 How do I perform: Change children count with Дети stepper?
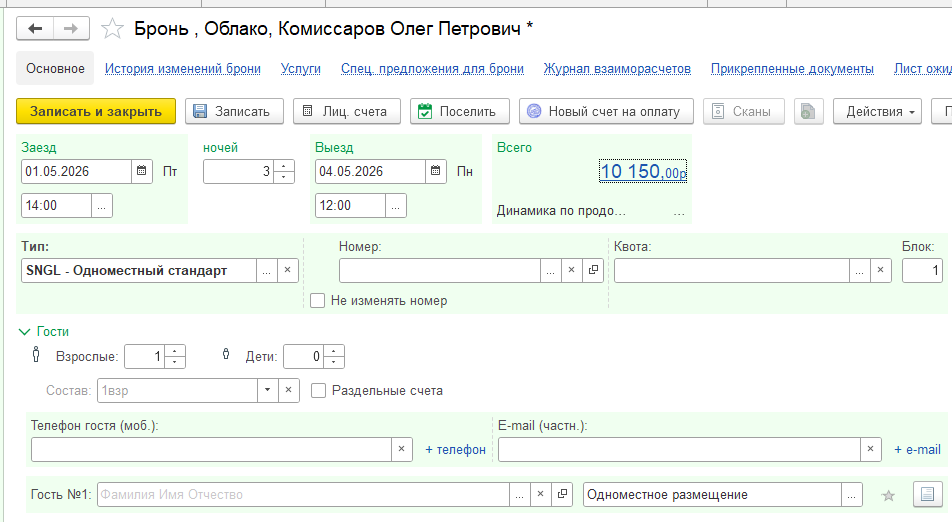[333, 356]
